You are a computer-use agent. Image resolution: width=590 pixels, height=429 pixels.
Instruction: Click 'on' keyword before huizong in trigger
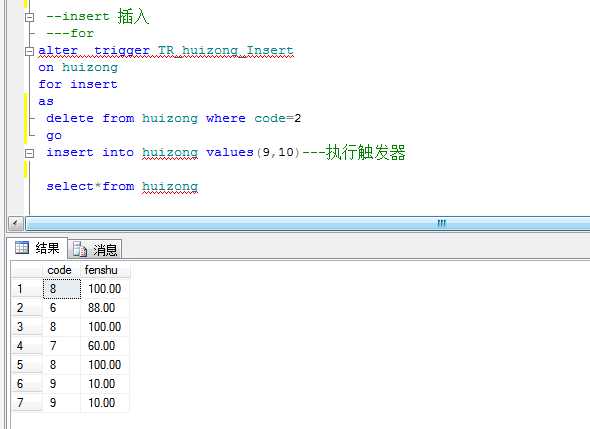point(46,68)
